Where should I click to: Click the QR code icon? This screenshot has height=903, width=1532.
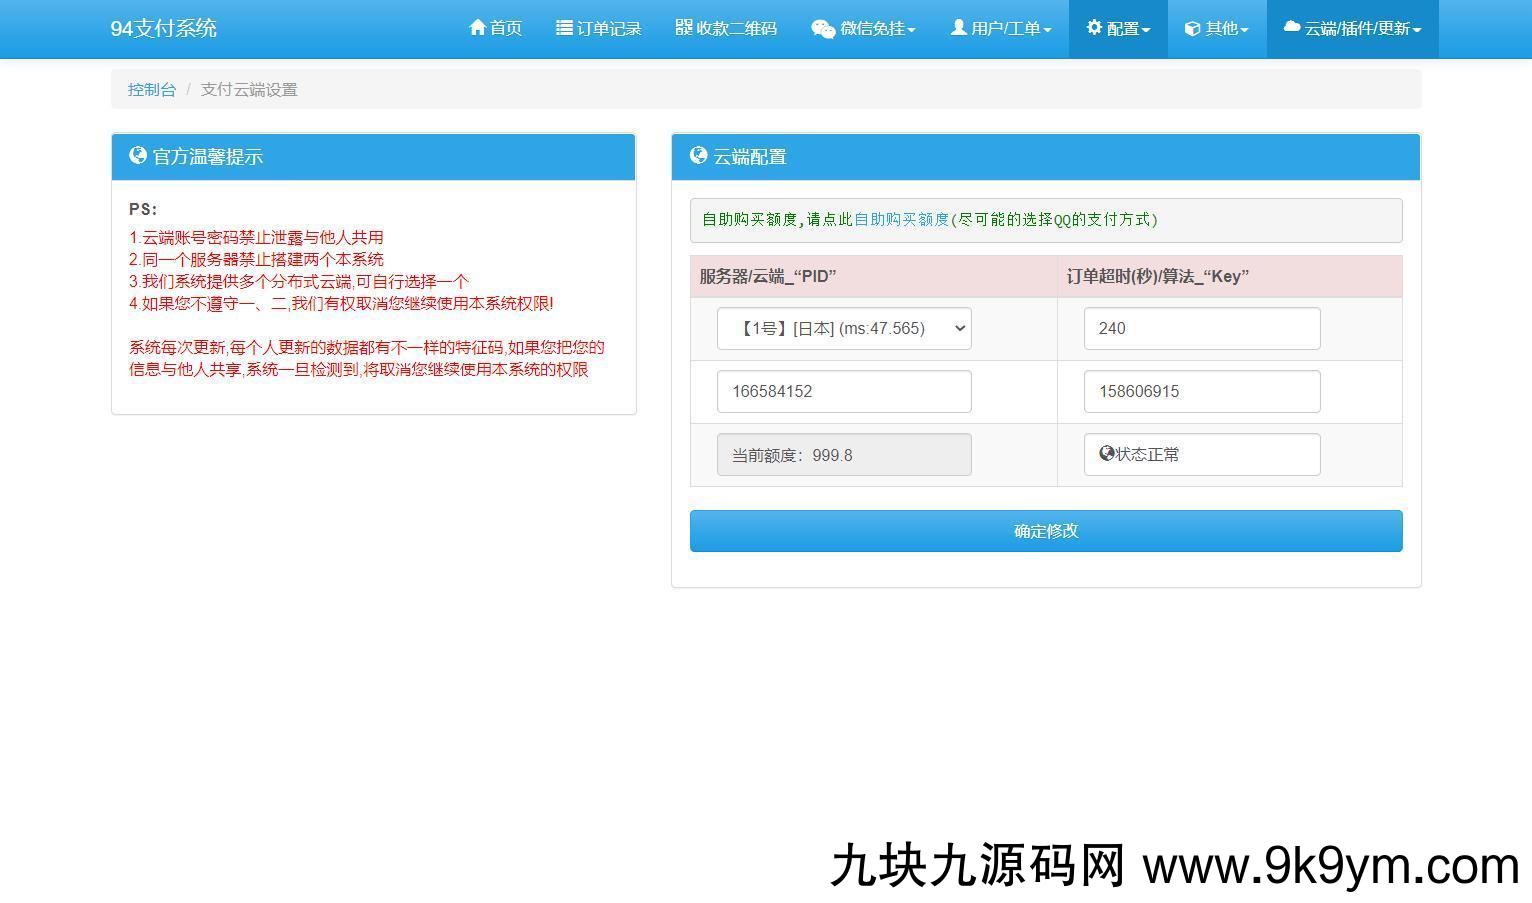click(x=684, y=28)
